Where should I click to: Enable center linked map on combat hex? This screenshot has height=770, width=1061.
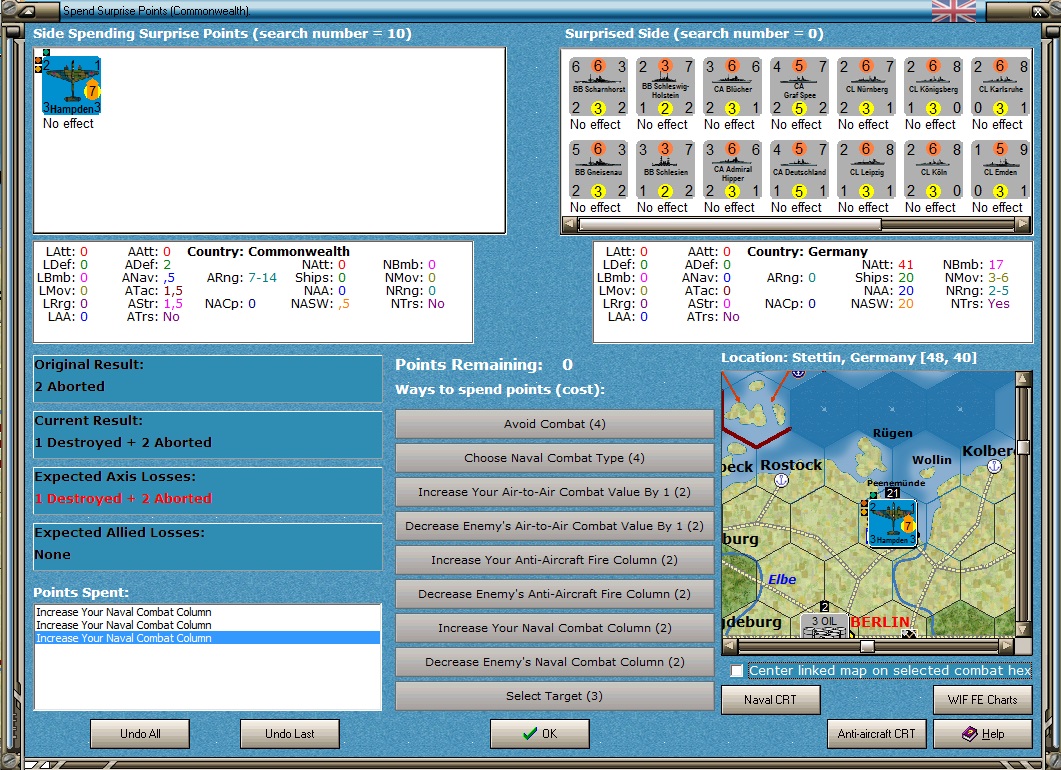click(737, 671)
